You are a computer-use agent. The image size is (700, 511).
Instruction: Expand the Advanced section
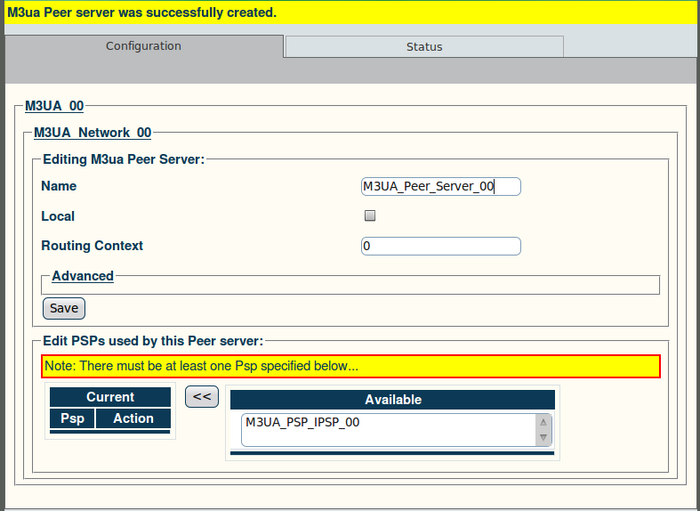point(83,276)
